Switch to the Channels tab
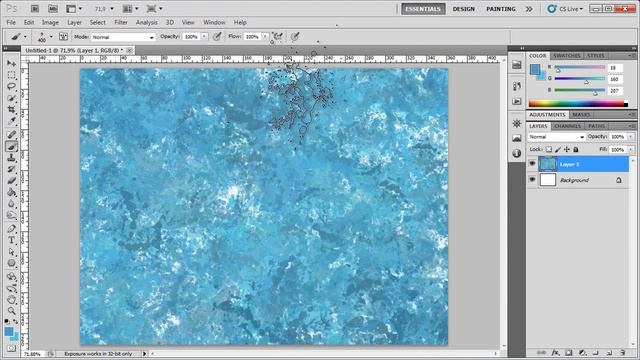Image resolution: width=640 pixels, height=360 pixels. tap(567, 126)
